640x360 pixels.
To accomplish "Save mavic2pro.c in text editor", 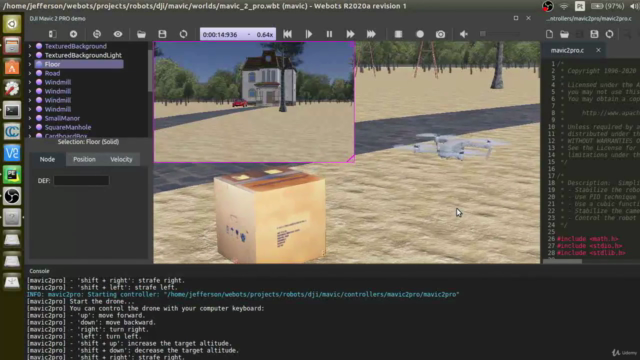I will (594, 34).
